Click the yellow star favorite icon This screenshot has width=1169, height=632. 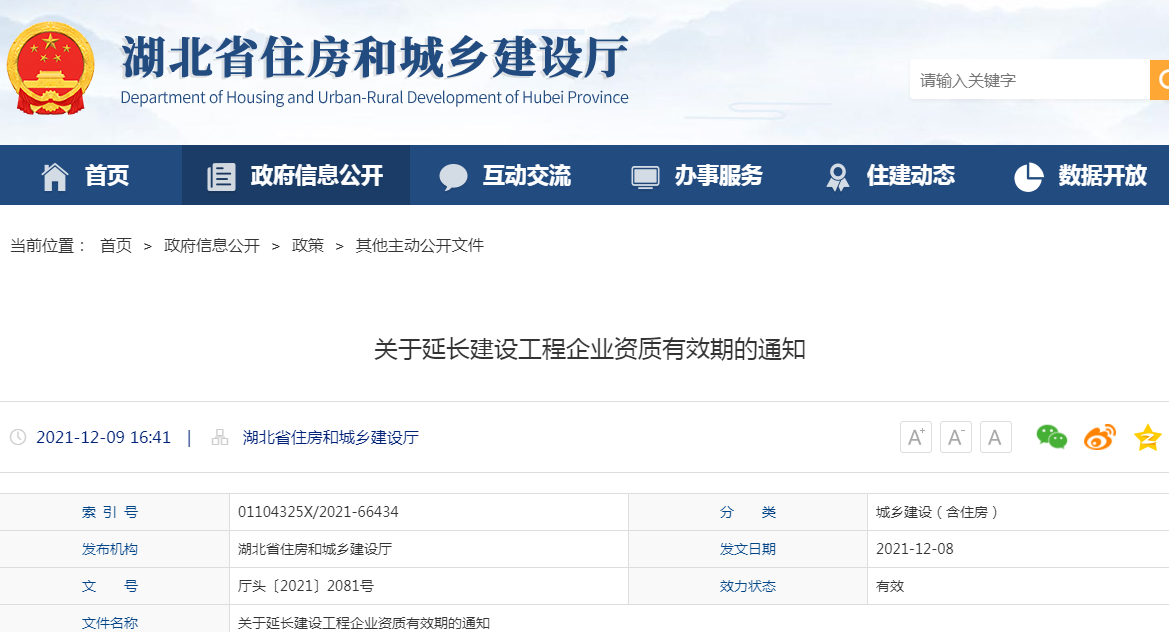(x=1147, y=437)
